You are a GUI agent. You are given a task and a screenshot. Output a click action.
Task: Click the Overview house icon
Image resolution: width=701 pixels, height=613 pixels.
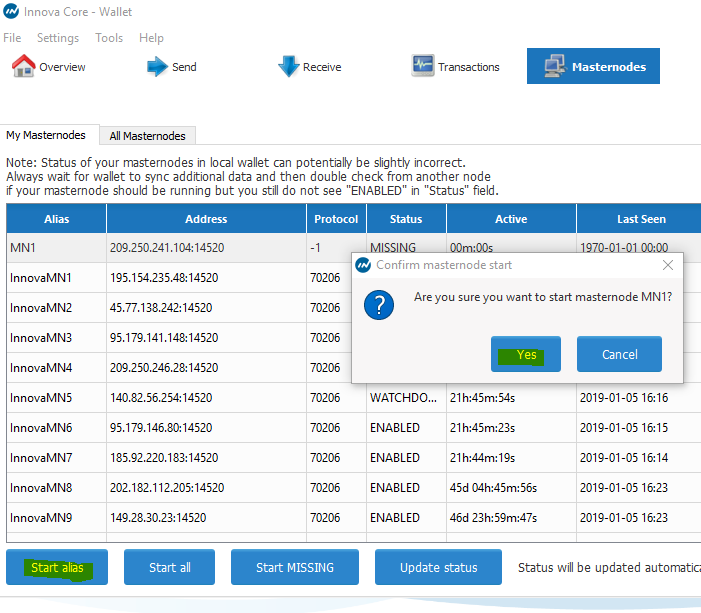pyautogui.click(x=23, y=66)
